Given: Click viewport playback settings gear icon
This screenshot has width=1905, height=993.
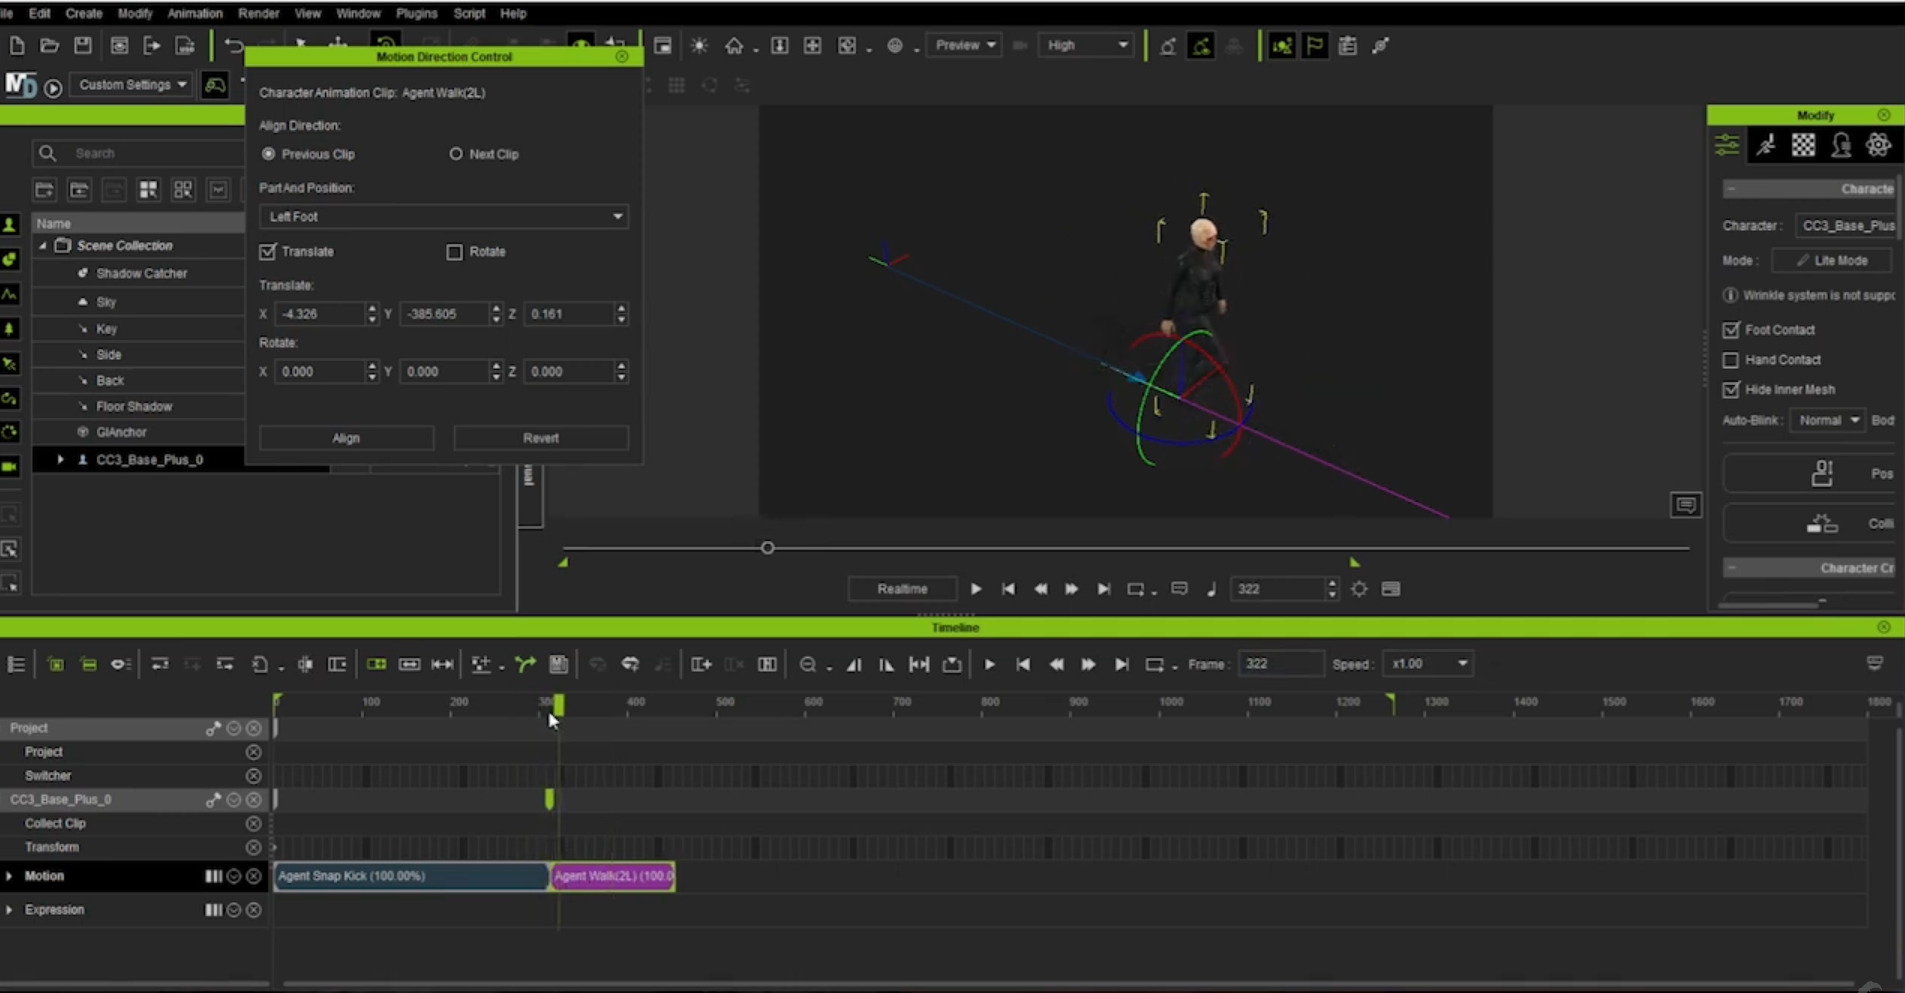Looking at the screenshot, I should pos(1359,589).
